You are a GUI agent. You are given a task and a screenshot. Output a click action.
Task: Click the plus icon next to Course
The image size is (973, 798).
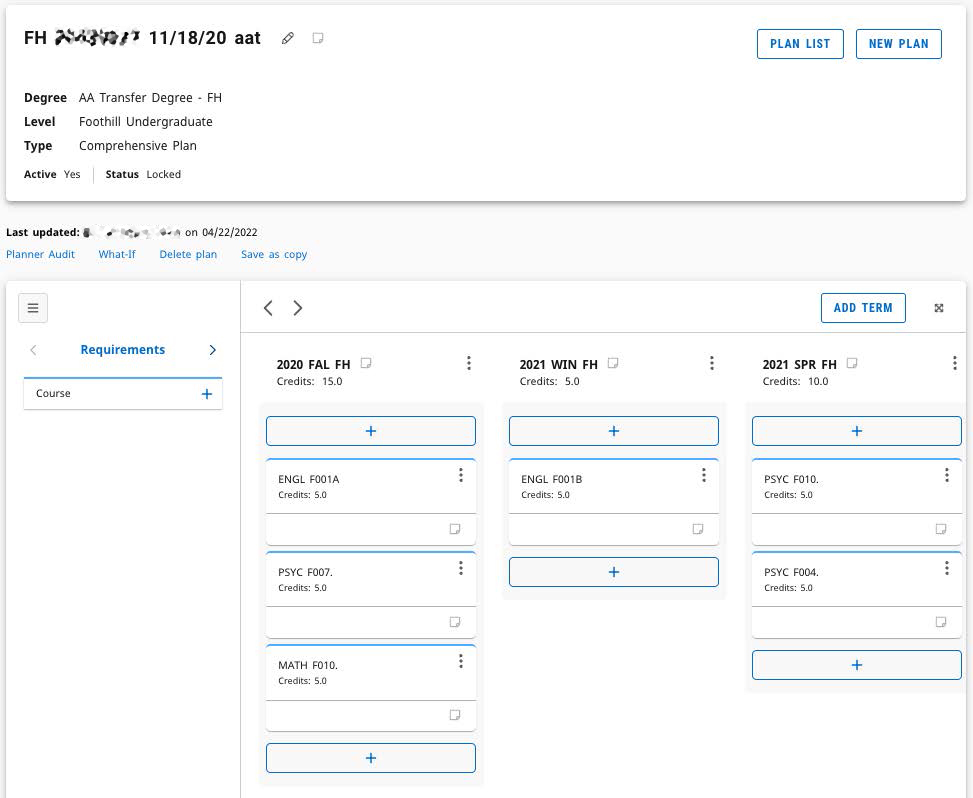207,394
